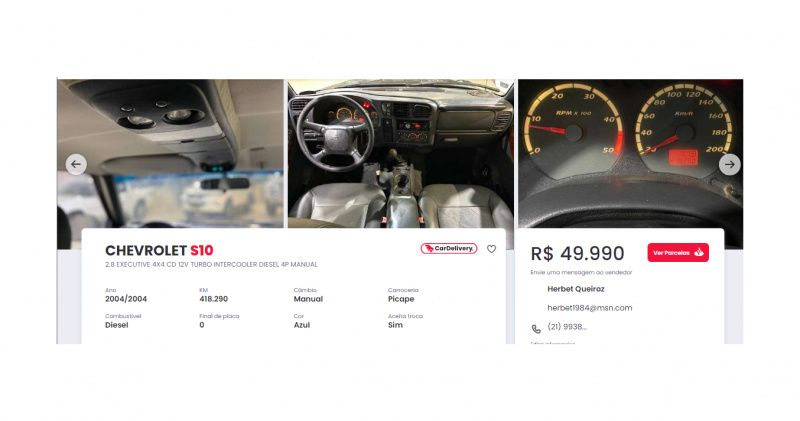The width and height of the screenshot is (800, 421).
Task: Click the R$ 49.990 price
Action: 577,254
